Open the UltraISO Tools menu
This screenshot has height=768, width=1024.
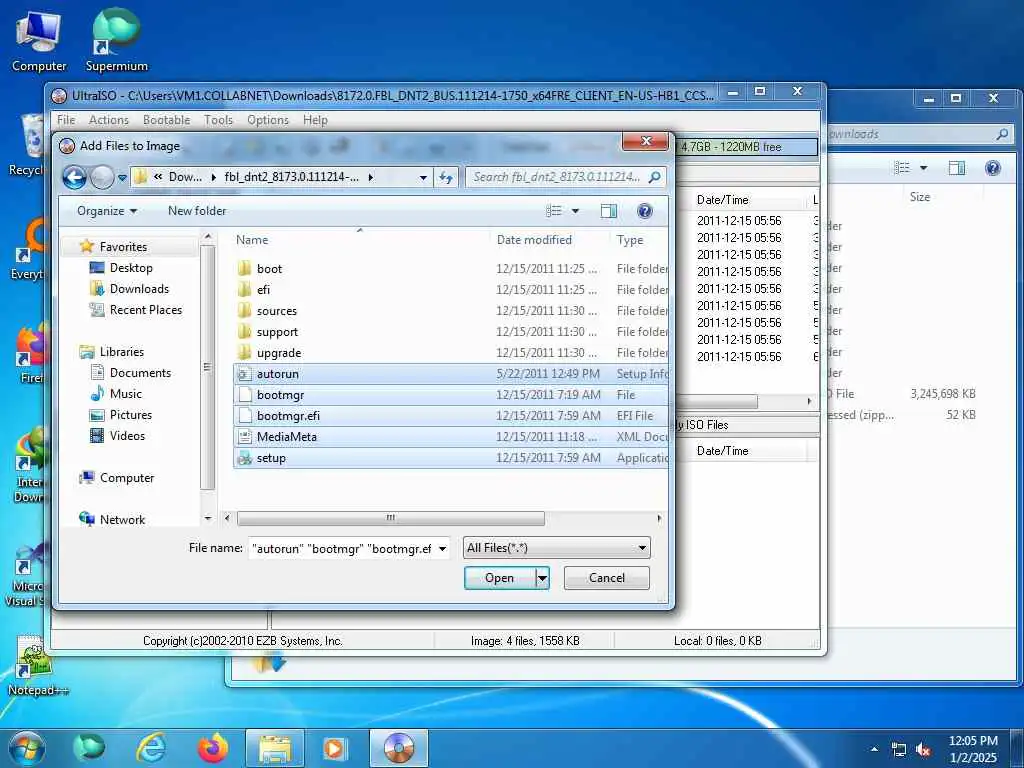coord(218,120)
